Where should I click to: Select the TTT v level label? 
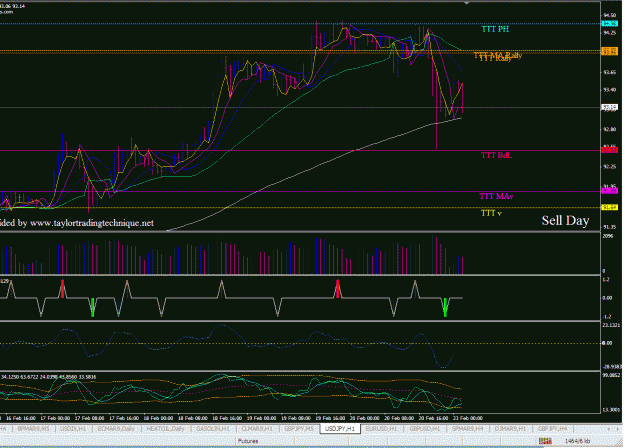point(491,213)
